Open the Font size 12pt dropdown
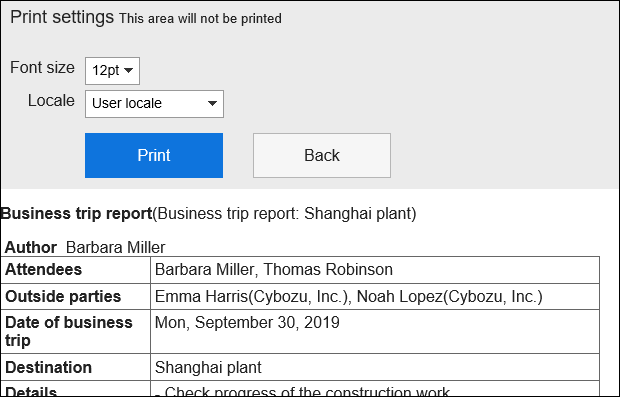 pos(112,71)
